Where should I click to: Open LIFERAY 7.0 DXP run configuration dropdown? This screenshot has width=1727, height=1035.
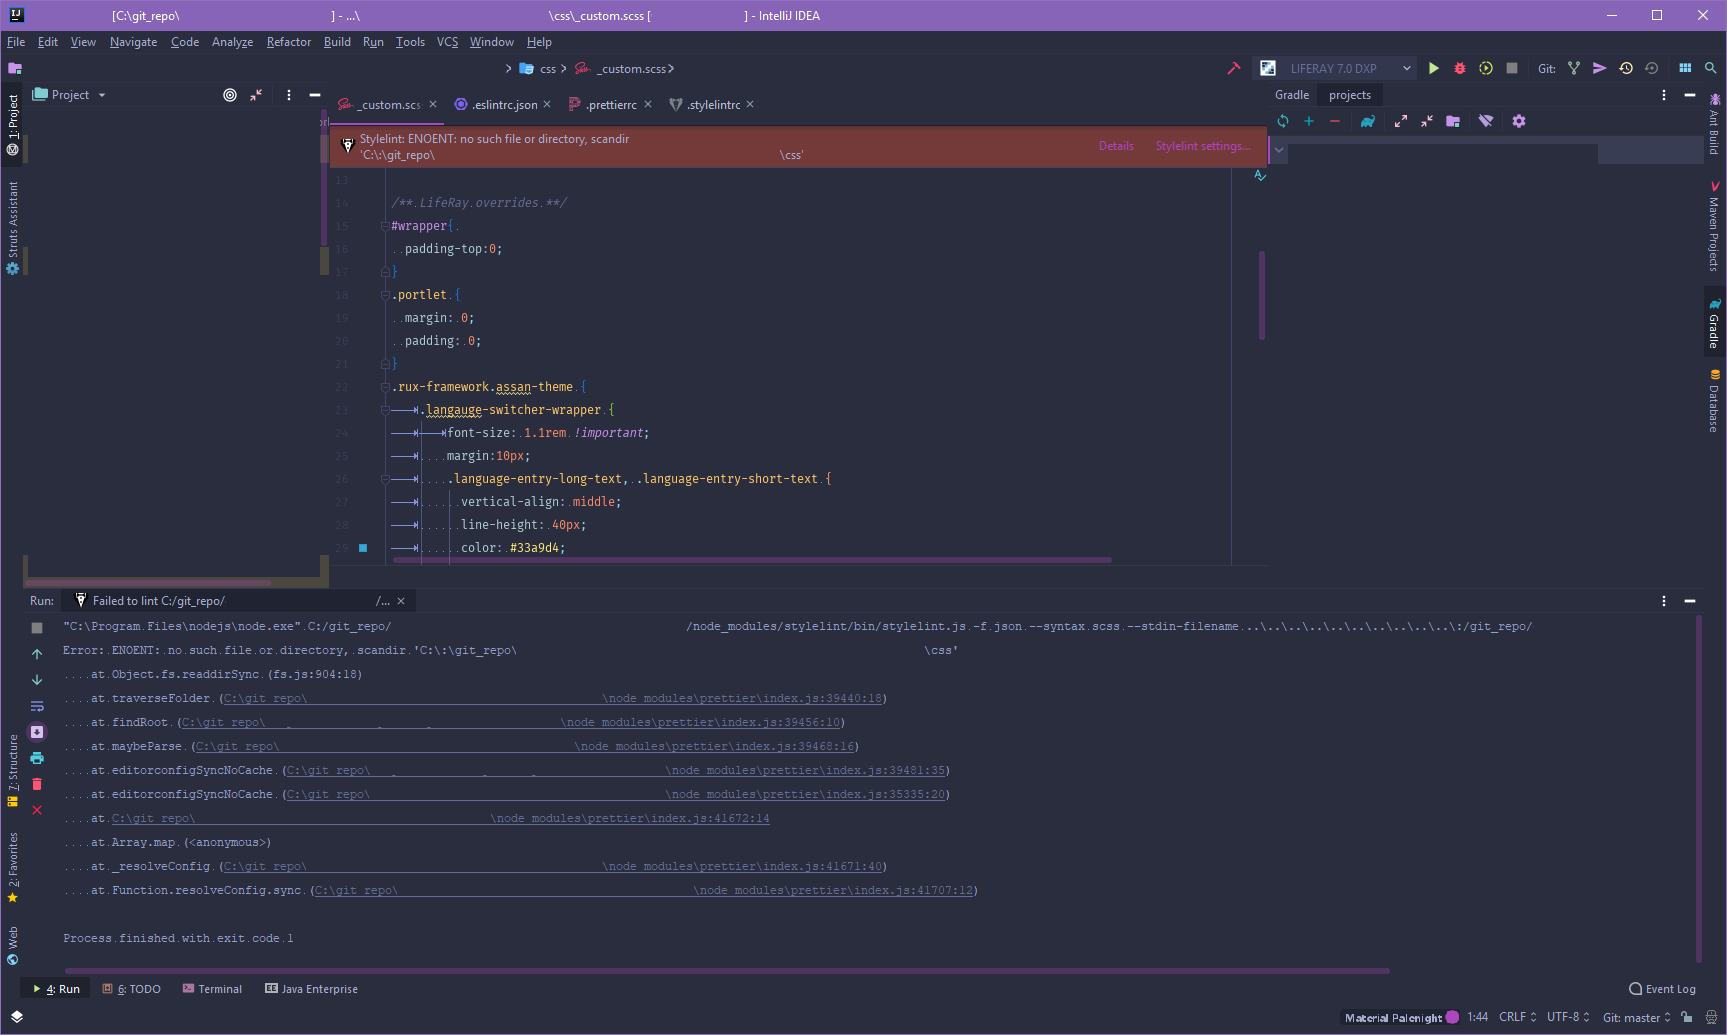tap(1407, 68)
